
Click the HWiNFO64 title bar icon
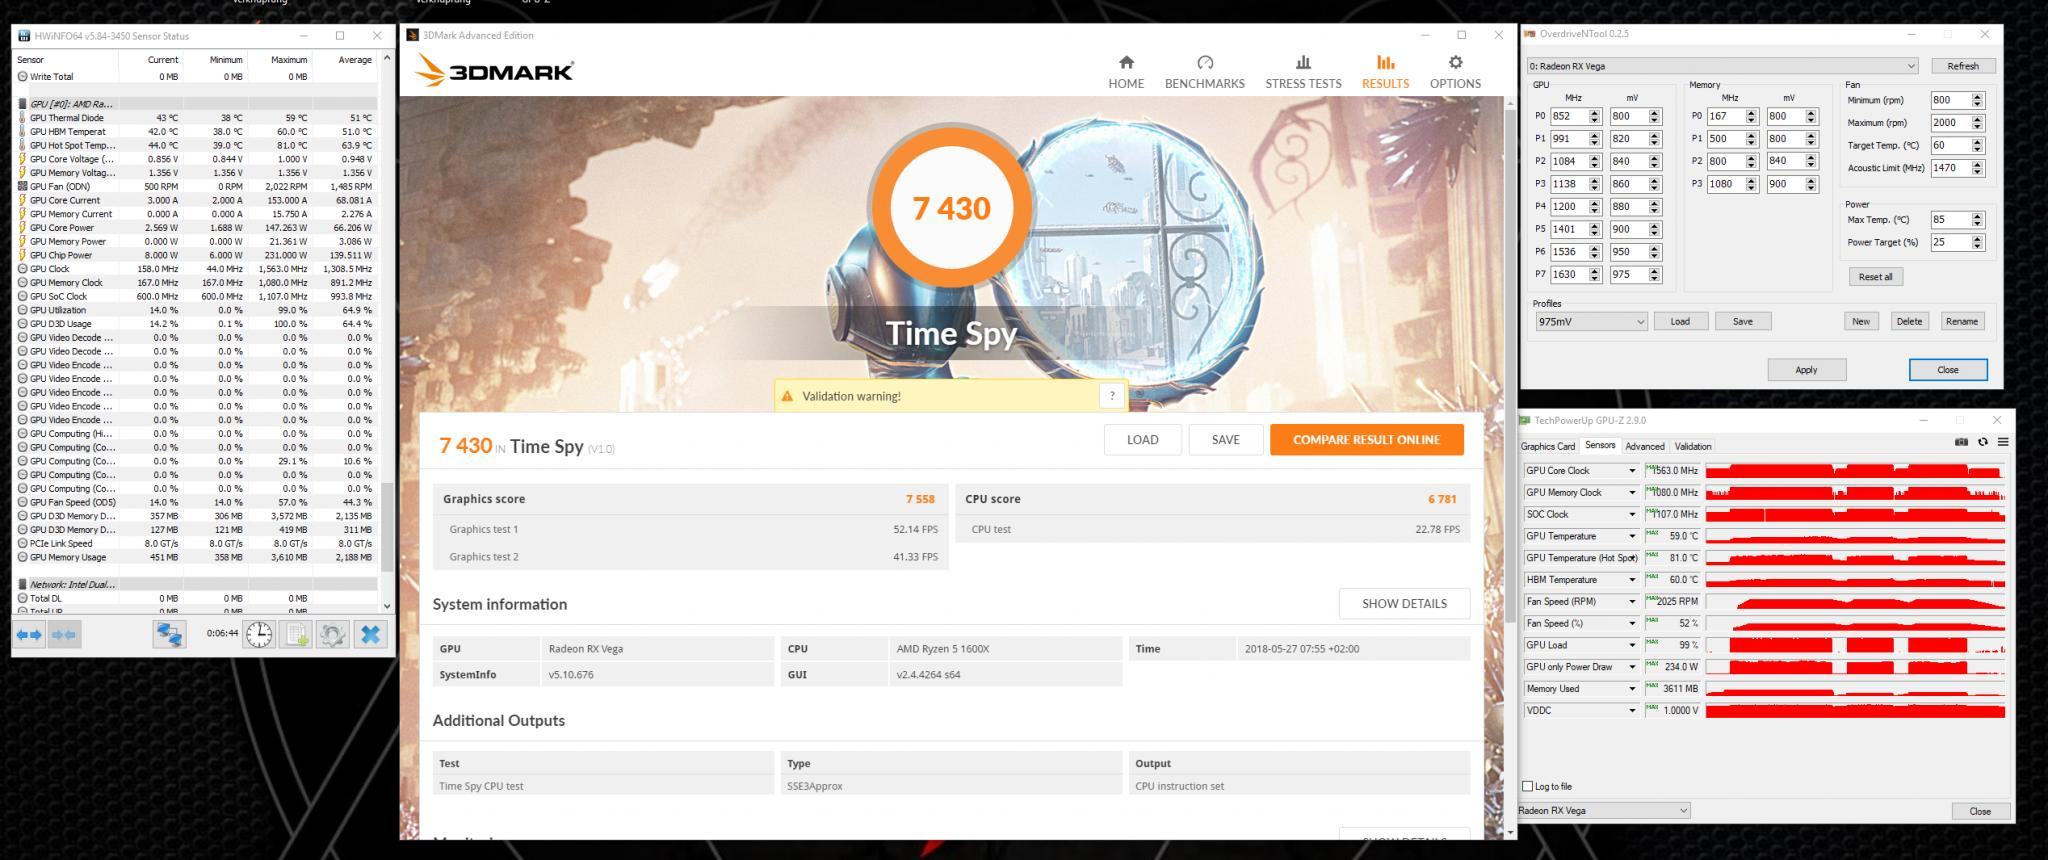[24, 36]
